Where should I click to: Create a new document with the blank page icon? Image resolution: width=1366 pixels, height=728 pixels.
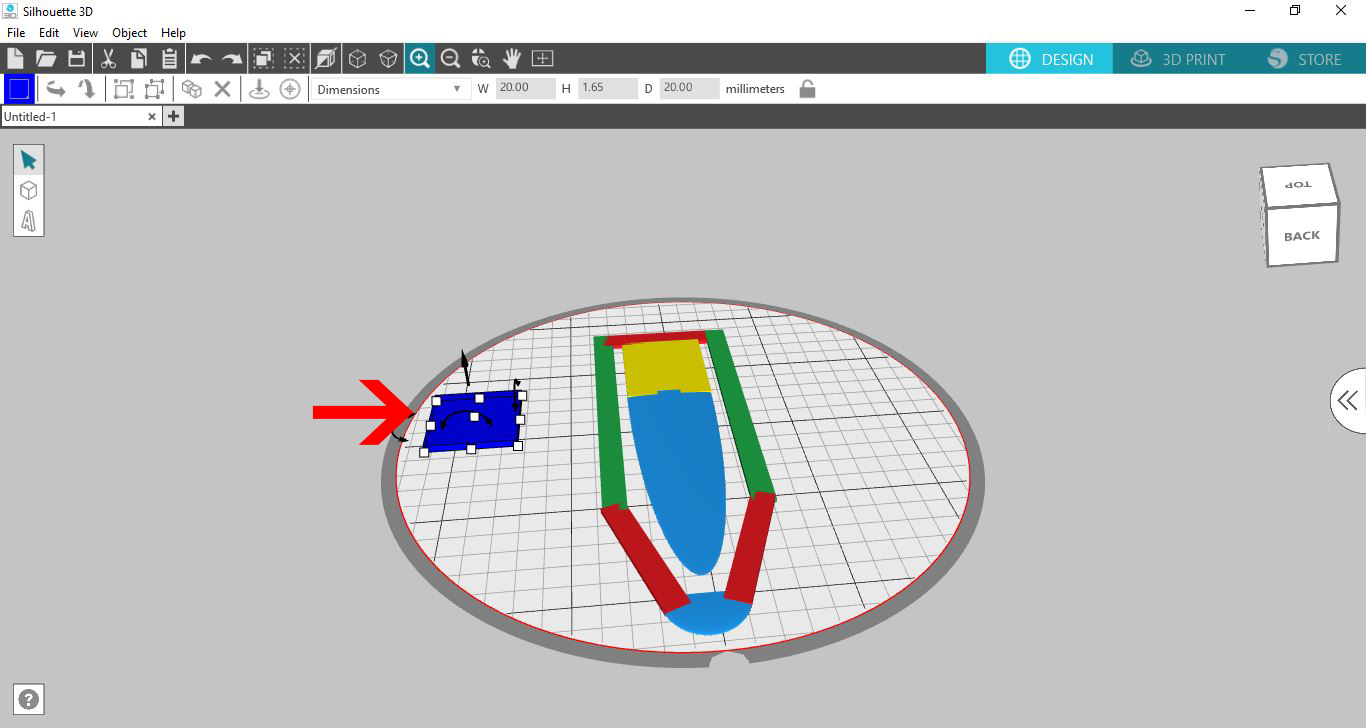tap(15, 58)
